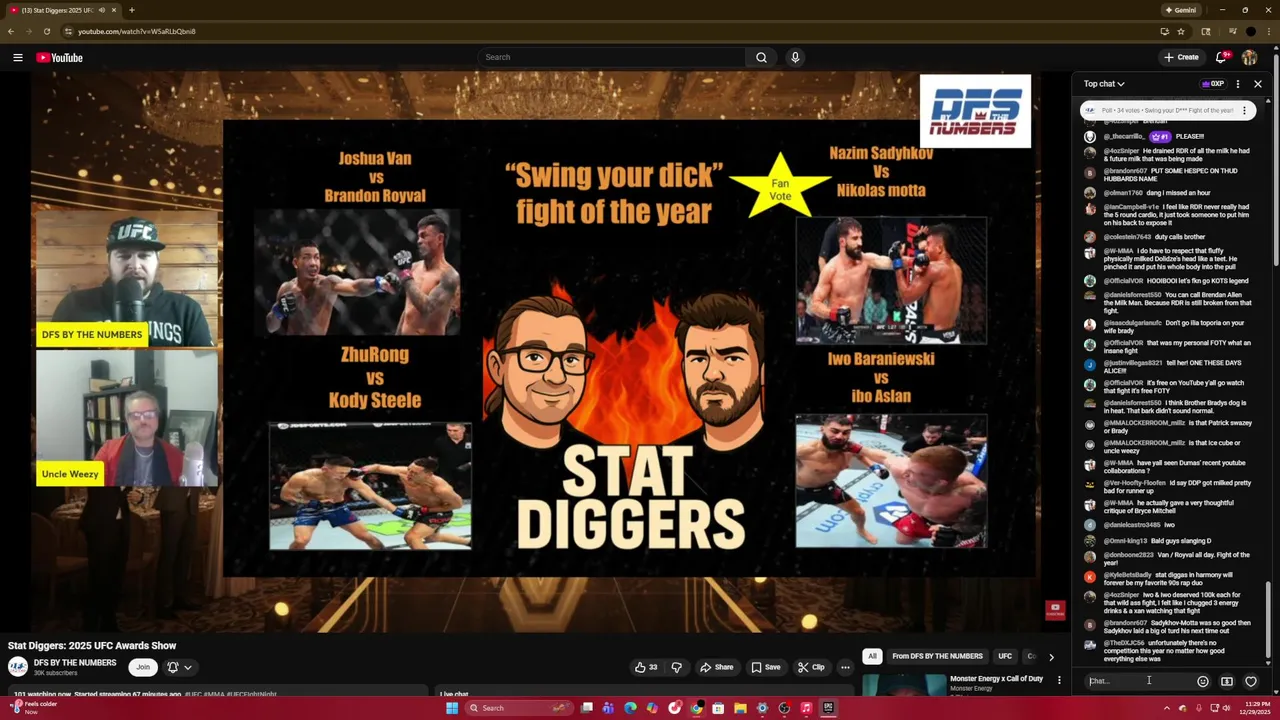Click the Windows taskbar Search box

(520, 708)
